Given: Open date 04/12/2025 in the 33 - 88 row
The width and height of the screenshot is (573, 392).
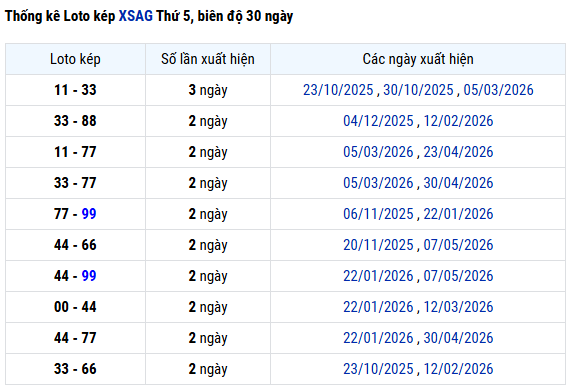Looking at the screenshot, I should tap(378, 121).
